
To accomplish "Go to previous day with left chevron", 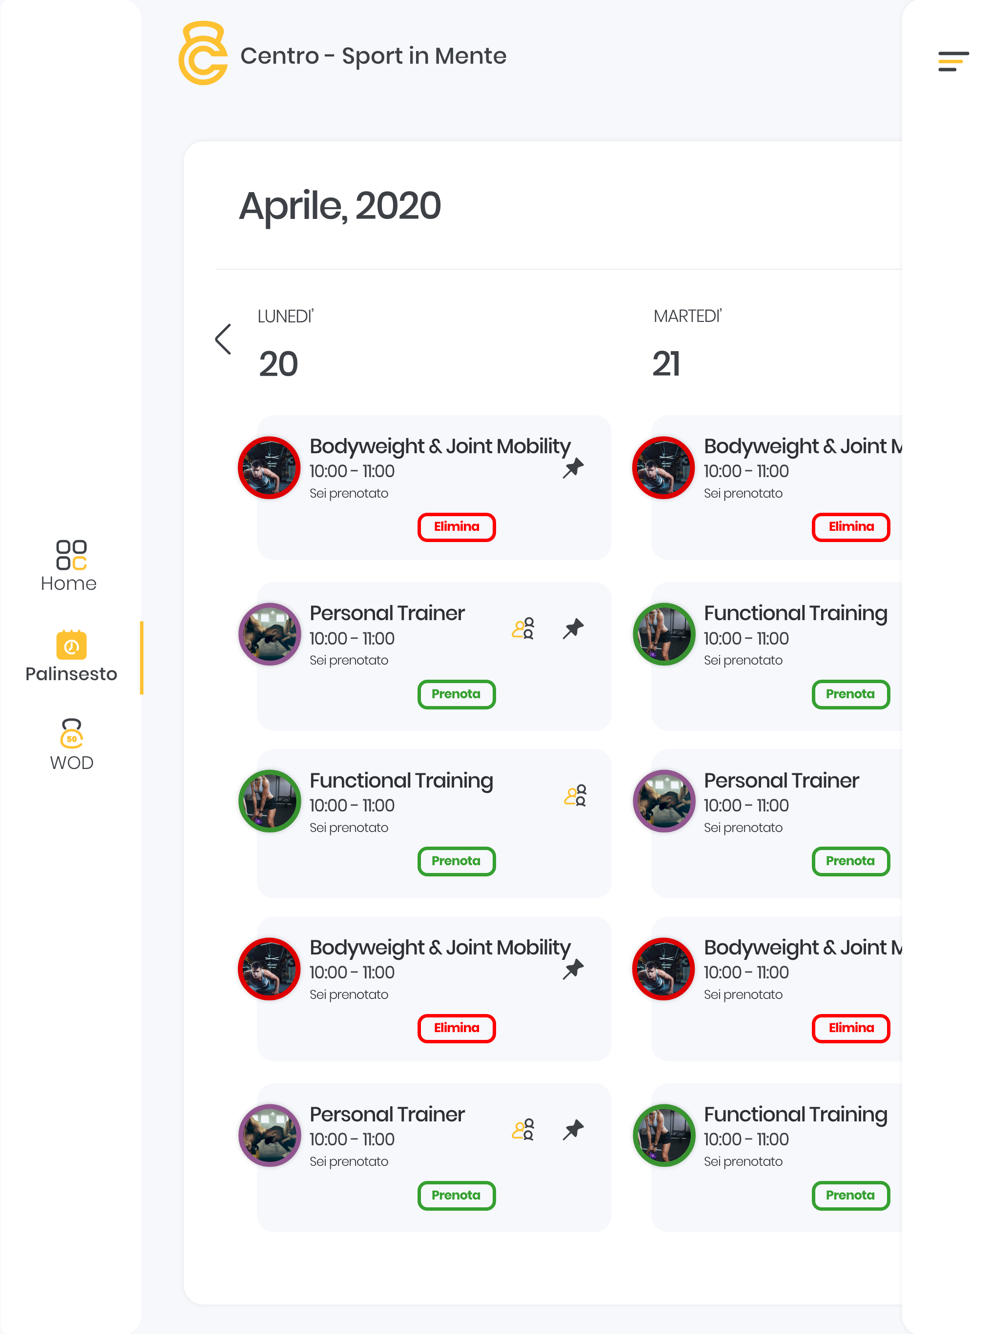I will 223,339.
